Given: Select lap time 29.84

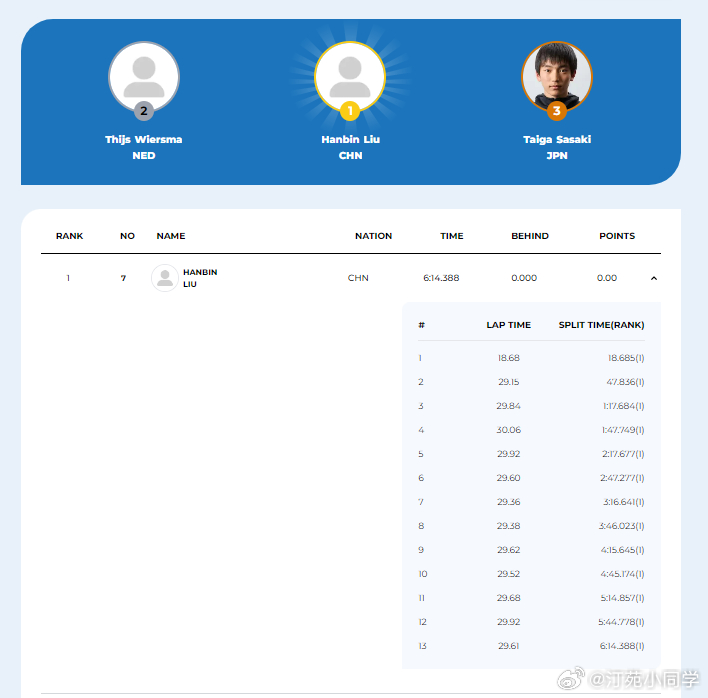Looking at the screenshot, I should [508, 406].
